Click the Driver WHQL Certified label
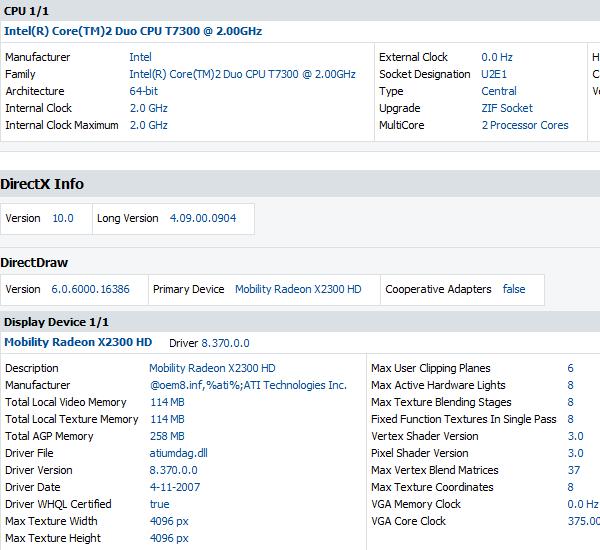 [x=58, y=504]
